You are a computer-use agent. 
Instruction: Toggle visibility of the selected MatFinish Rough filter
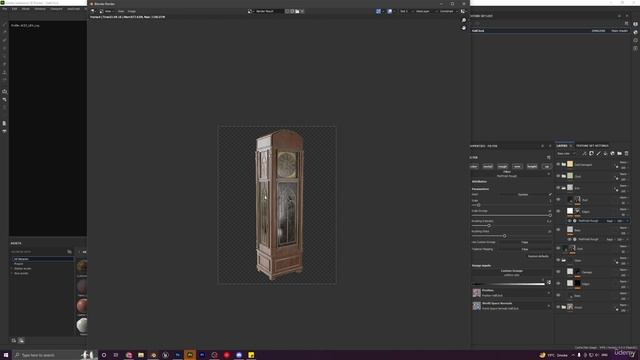569,221
